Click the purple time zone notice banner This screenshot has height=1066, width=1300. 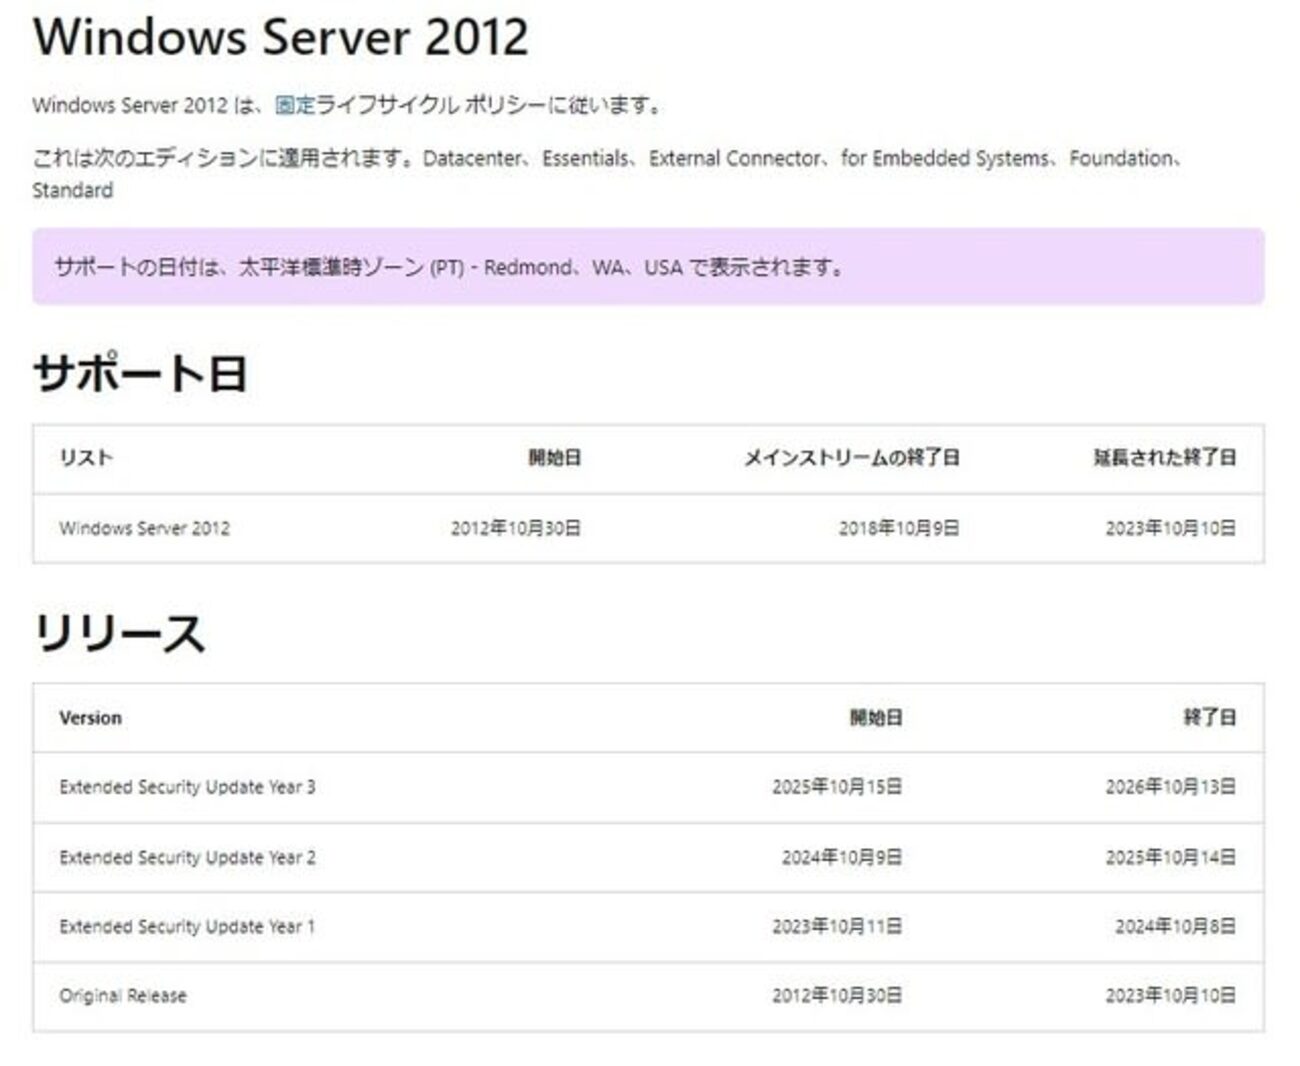tap(650, 267)
